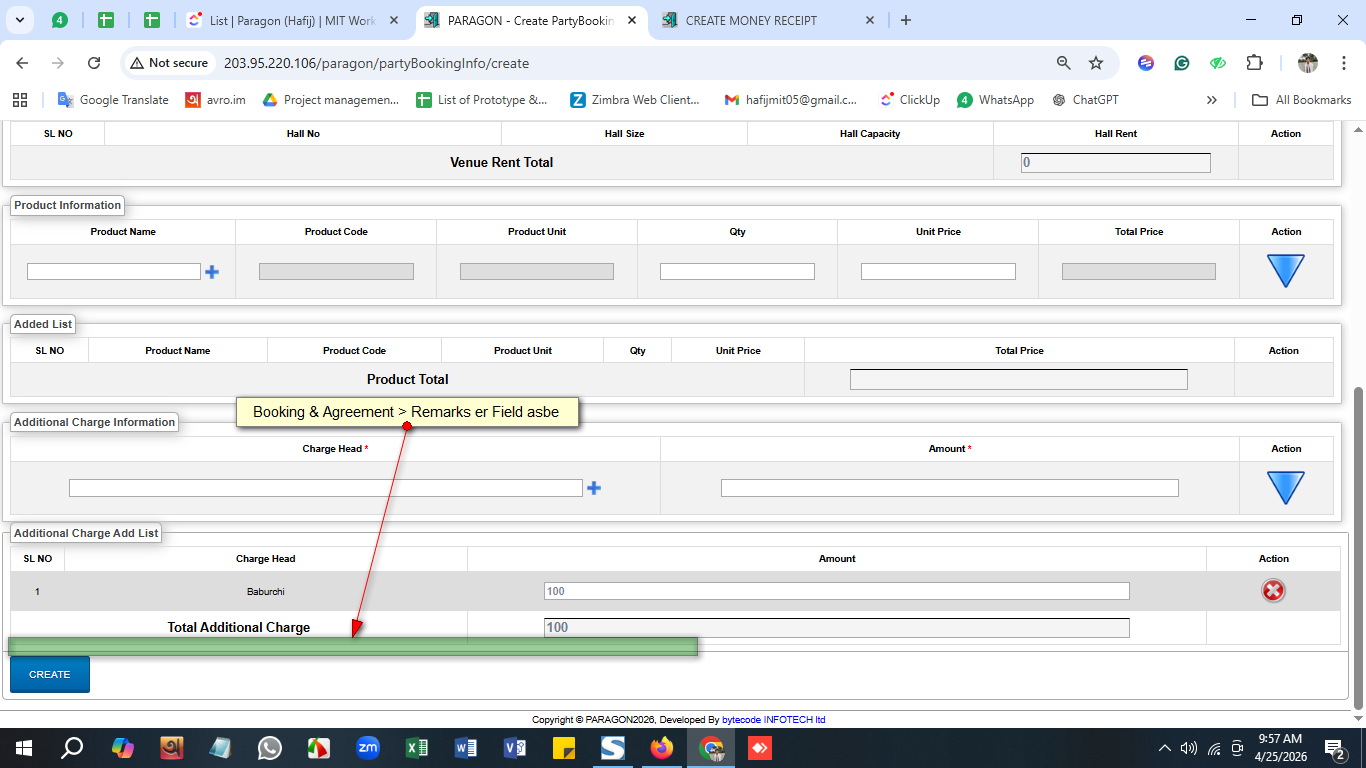This screenshot has width=1366, height=768.
Task: Delete the Baburchi charge row
Action: (1273, 591)
